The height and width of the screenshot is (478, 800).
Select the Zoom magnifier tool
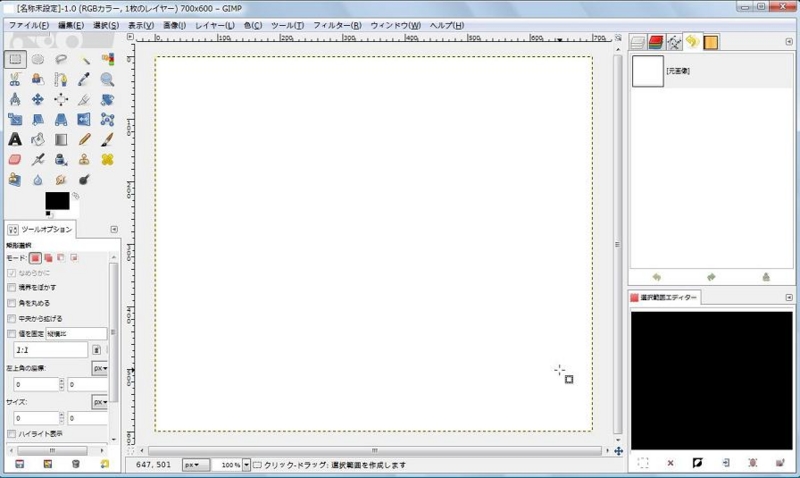tap(107, 79)
